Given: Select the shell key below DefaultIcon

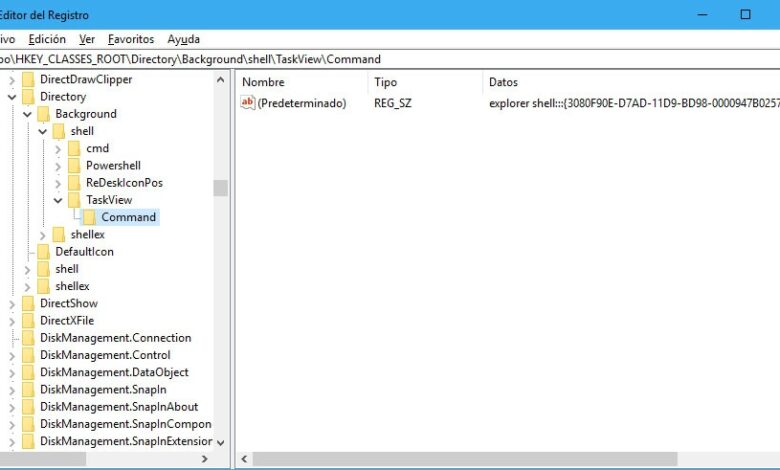Looking at the screenshot, I should [67, 269].
